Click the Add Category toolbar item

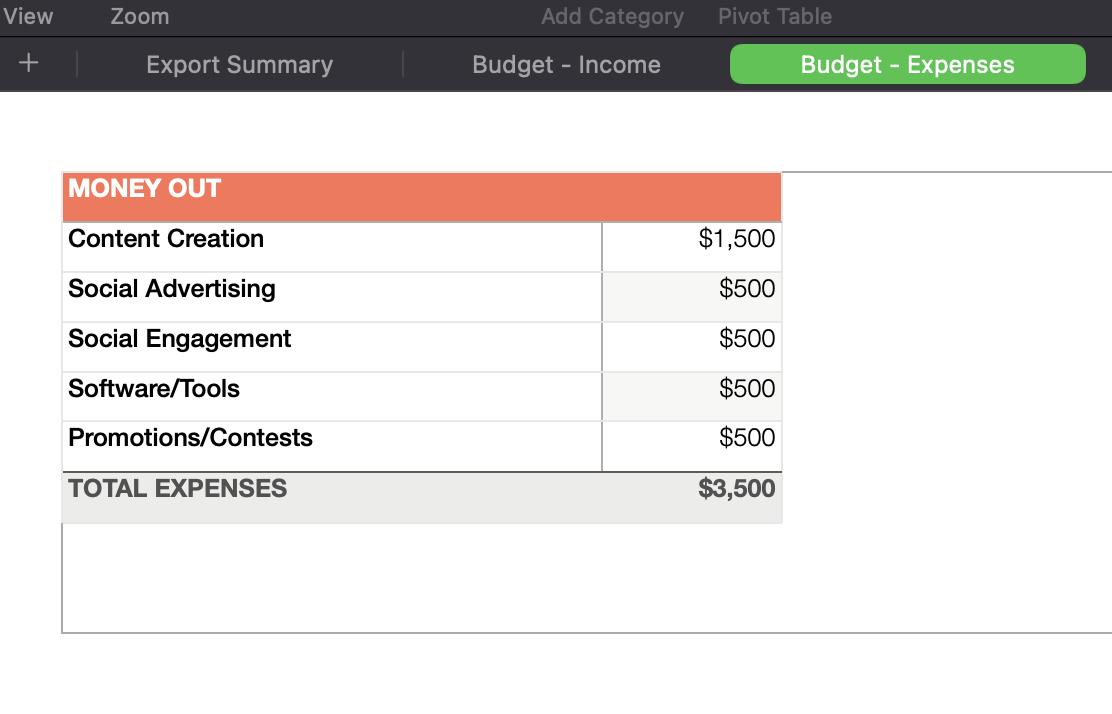click(x=612, y=16)
